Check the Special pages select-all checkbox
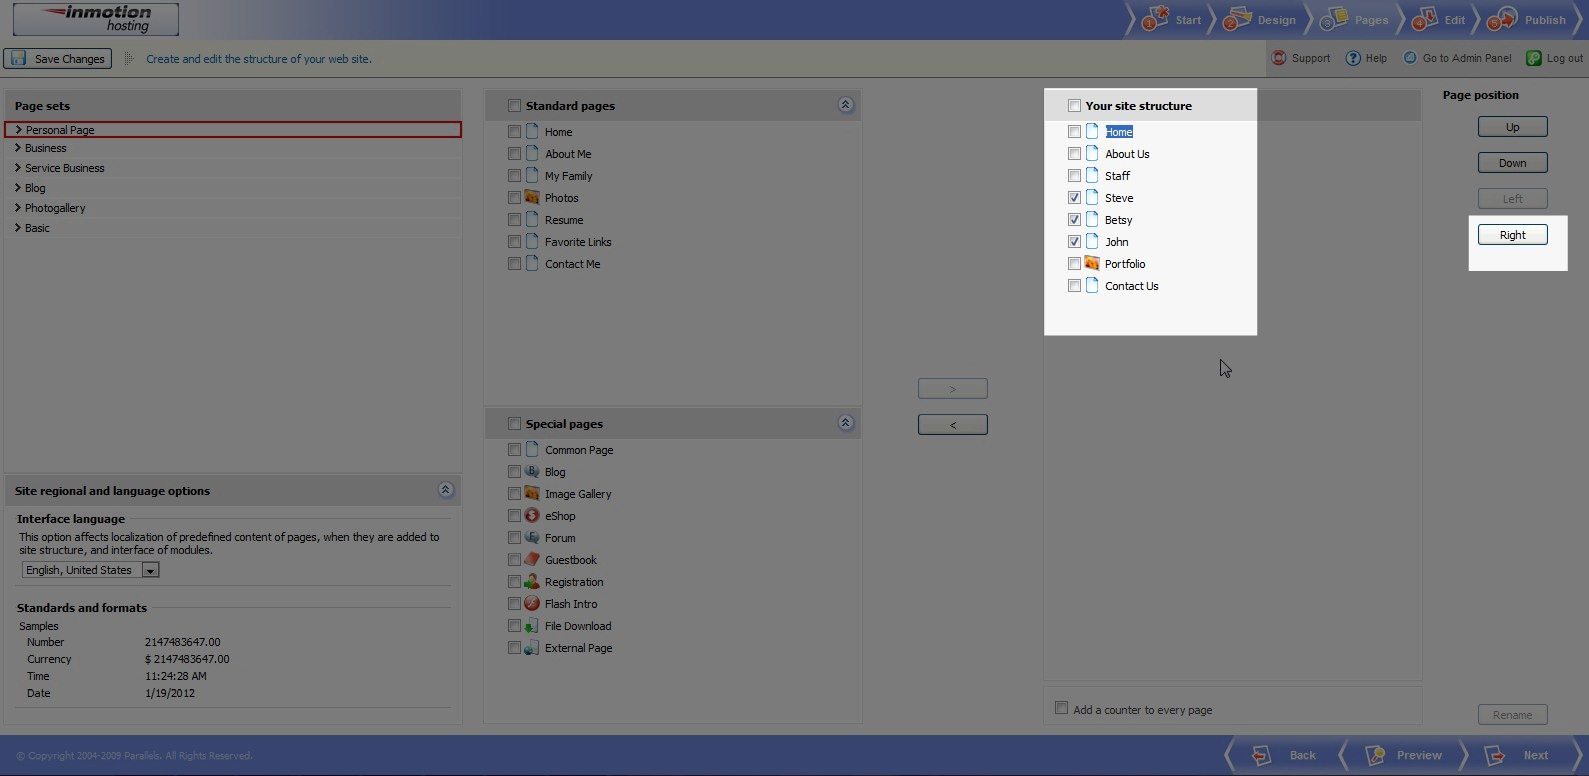Viewport: 1589px width, 776px height. point(514,424)
